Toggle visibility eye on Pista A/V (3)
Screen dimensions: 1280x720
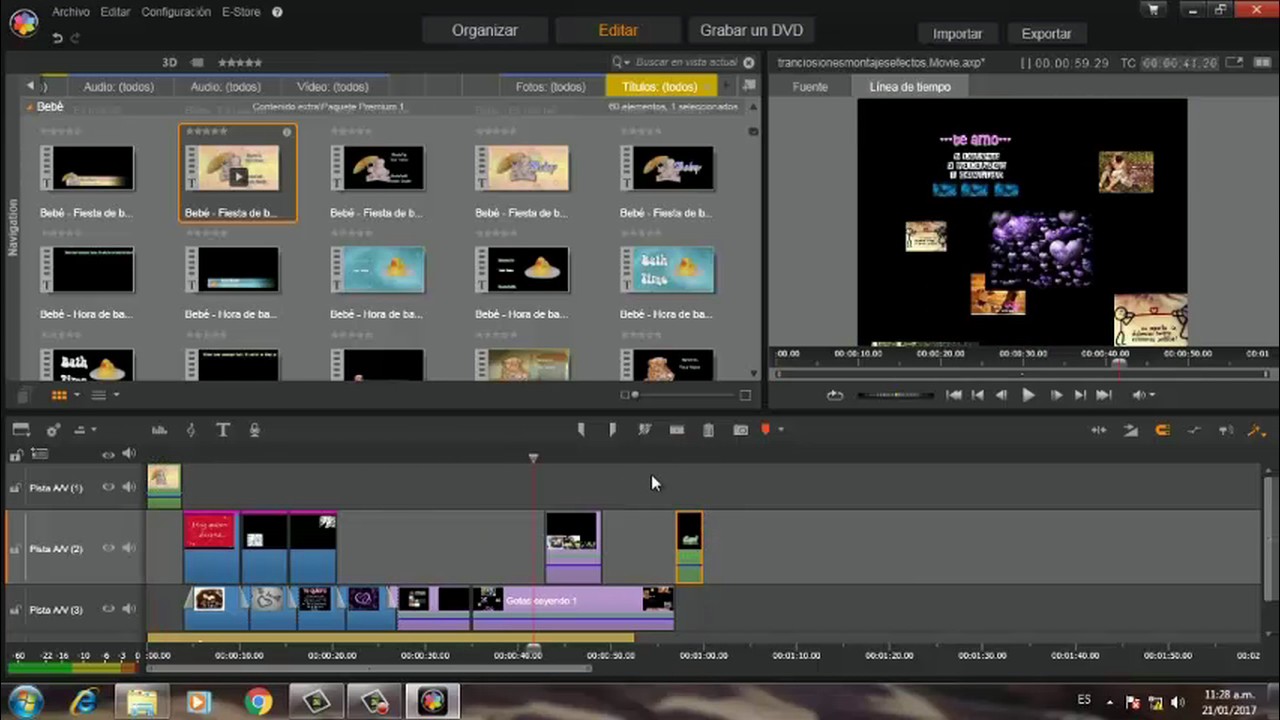(x=108, y=609)
